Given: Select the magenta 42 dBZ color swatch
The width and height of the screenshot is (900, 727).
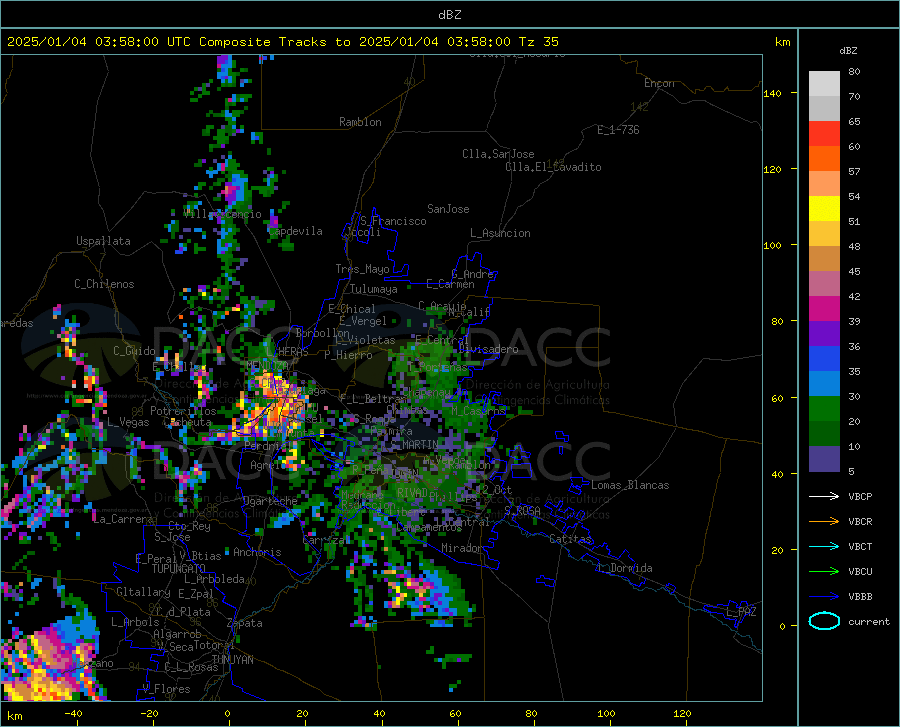Looking at the screenshot, I should click(x=824, y=309).
